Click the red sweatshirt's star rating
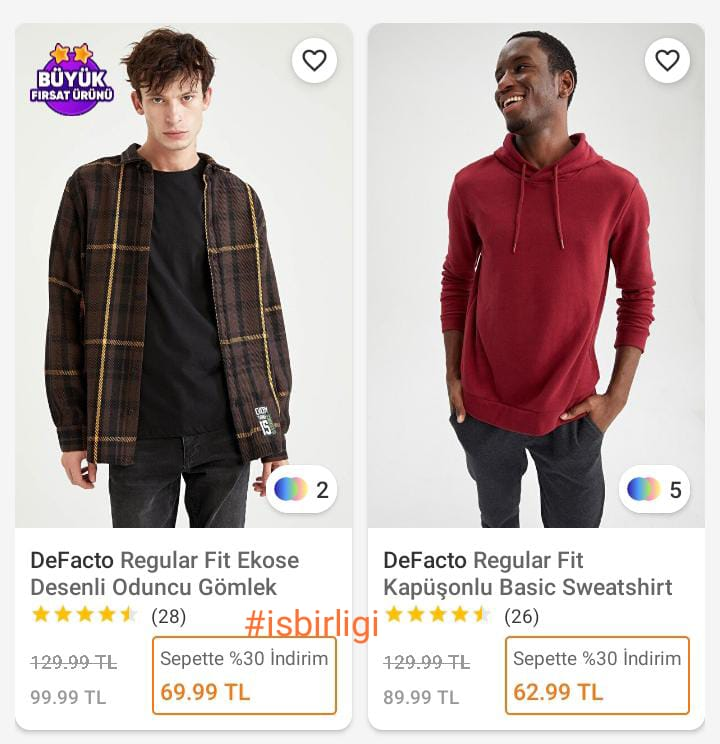This screenshot has height=744, width=720. point(438,615)
